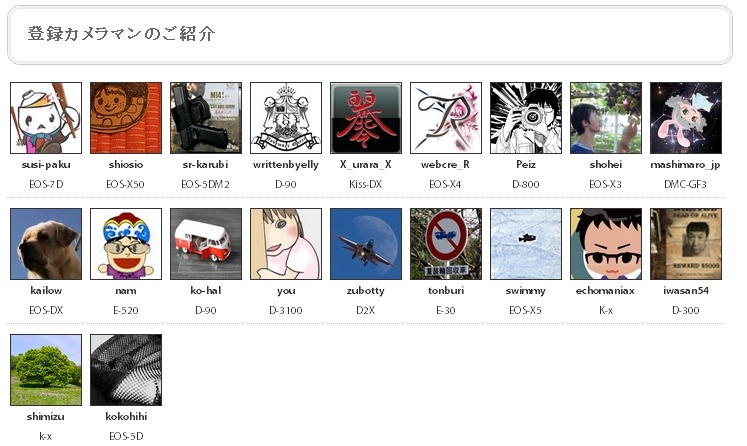This screenshot has height=446, width=747.
Task: Click the Labrador dog avatar for kailow
Action: (46, 243)
